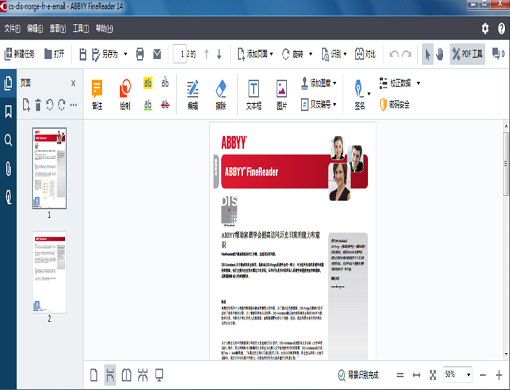Open the Add Stamp (添加图章) dropdown
The height and width of the screenshot is (390, 510).
pyautogui.click(x=318, y=83)
